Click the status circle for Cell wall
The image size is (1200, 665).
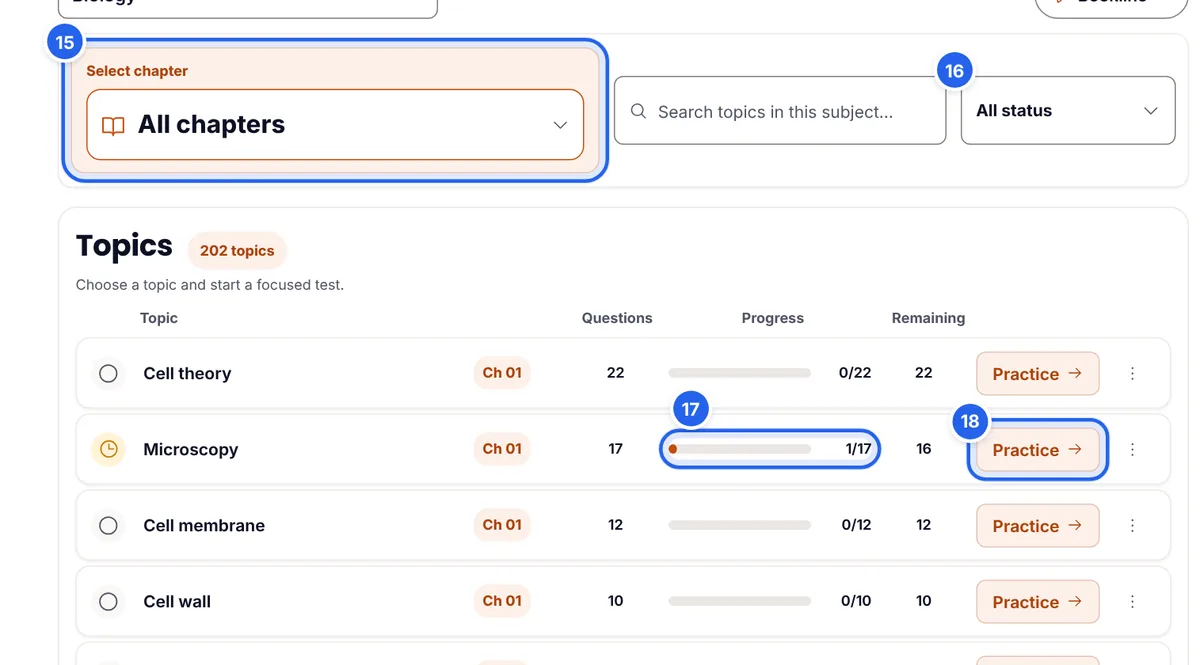tap(108, 601)
